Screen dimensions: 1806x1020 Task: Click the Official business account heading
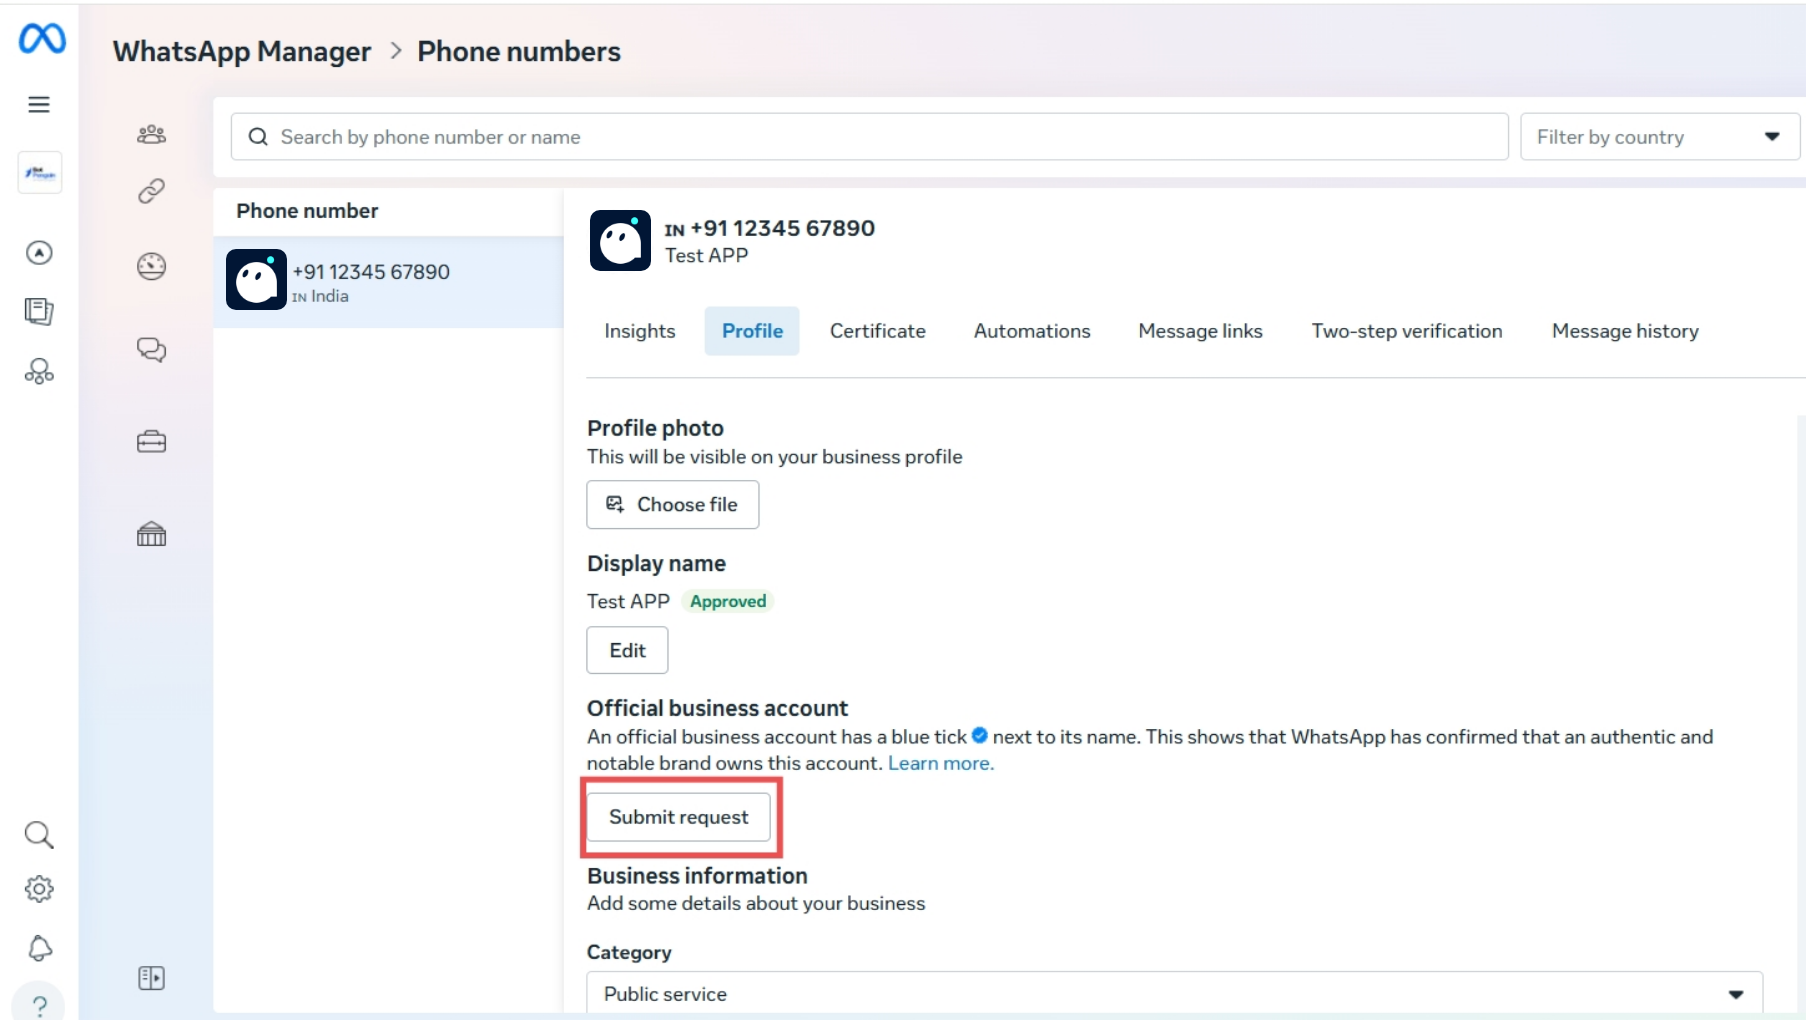coord(717,708)
